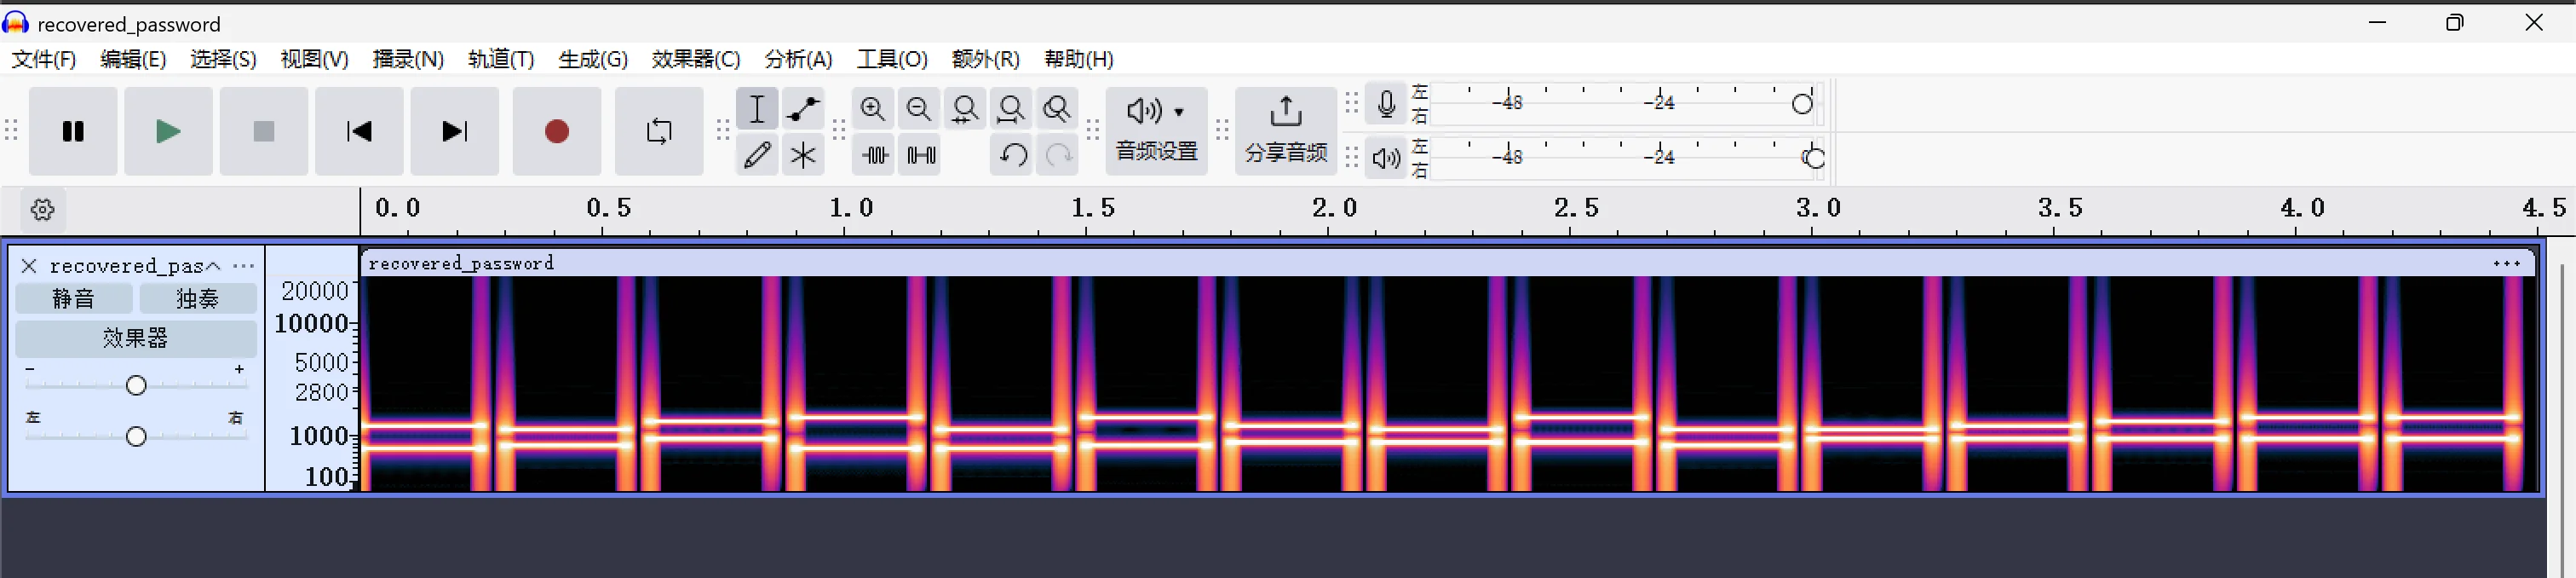Click the track gain slider knob

[x=136, y=385]
